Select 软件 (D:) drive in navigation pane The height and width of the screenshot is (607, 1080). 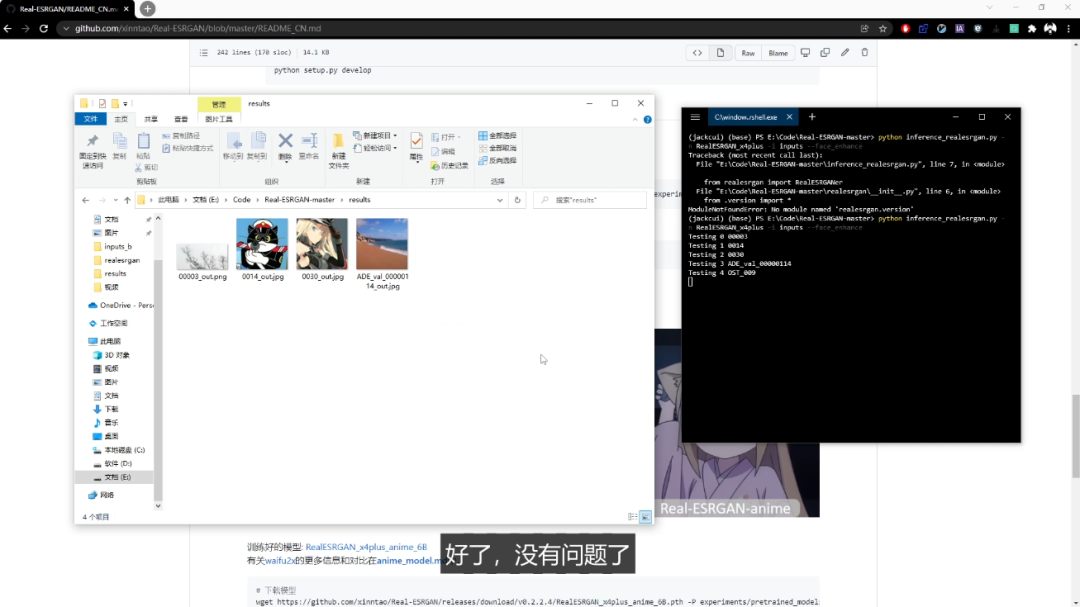pyautogui.click(x=112, y=464)
